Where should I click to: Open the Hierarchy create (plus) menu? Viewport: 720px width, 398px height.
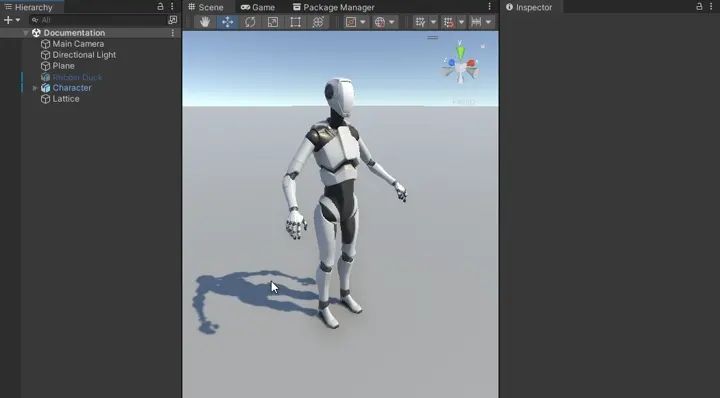coord(12,20)
